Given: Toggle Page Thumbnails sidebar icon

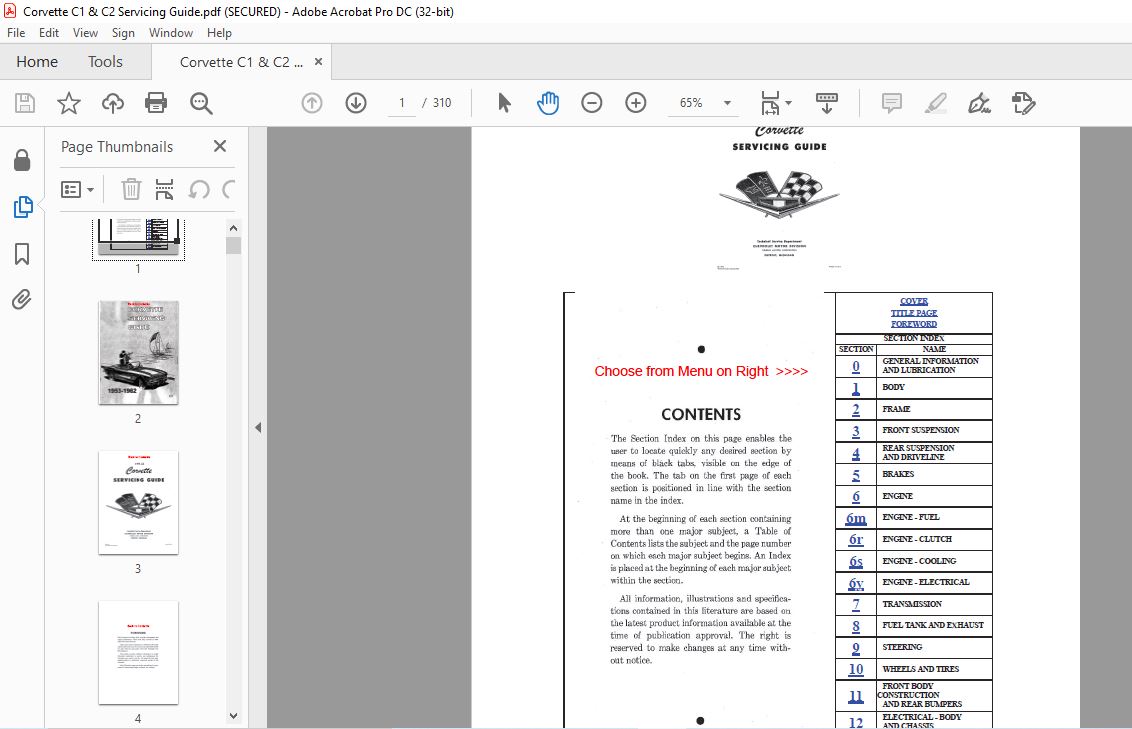Looking at the screenshot, I should tap(22, 207).
